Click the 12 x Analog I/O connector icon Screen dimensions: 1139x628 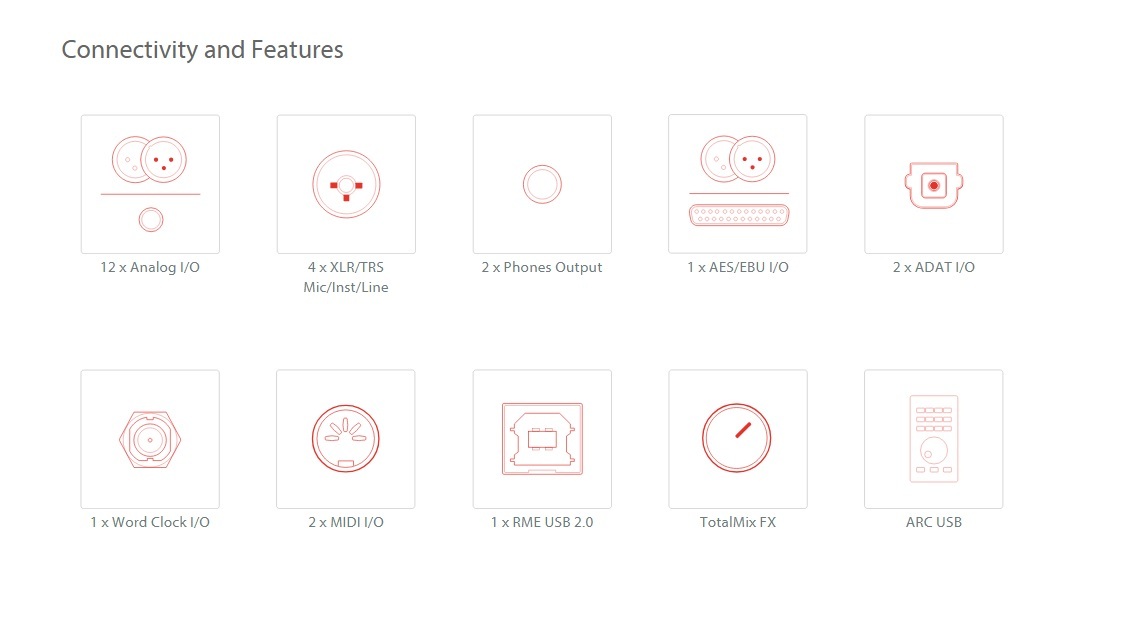tap(150, 184)
